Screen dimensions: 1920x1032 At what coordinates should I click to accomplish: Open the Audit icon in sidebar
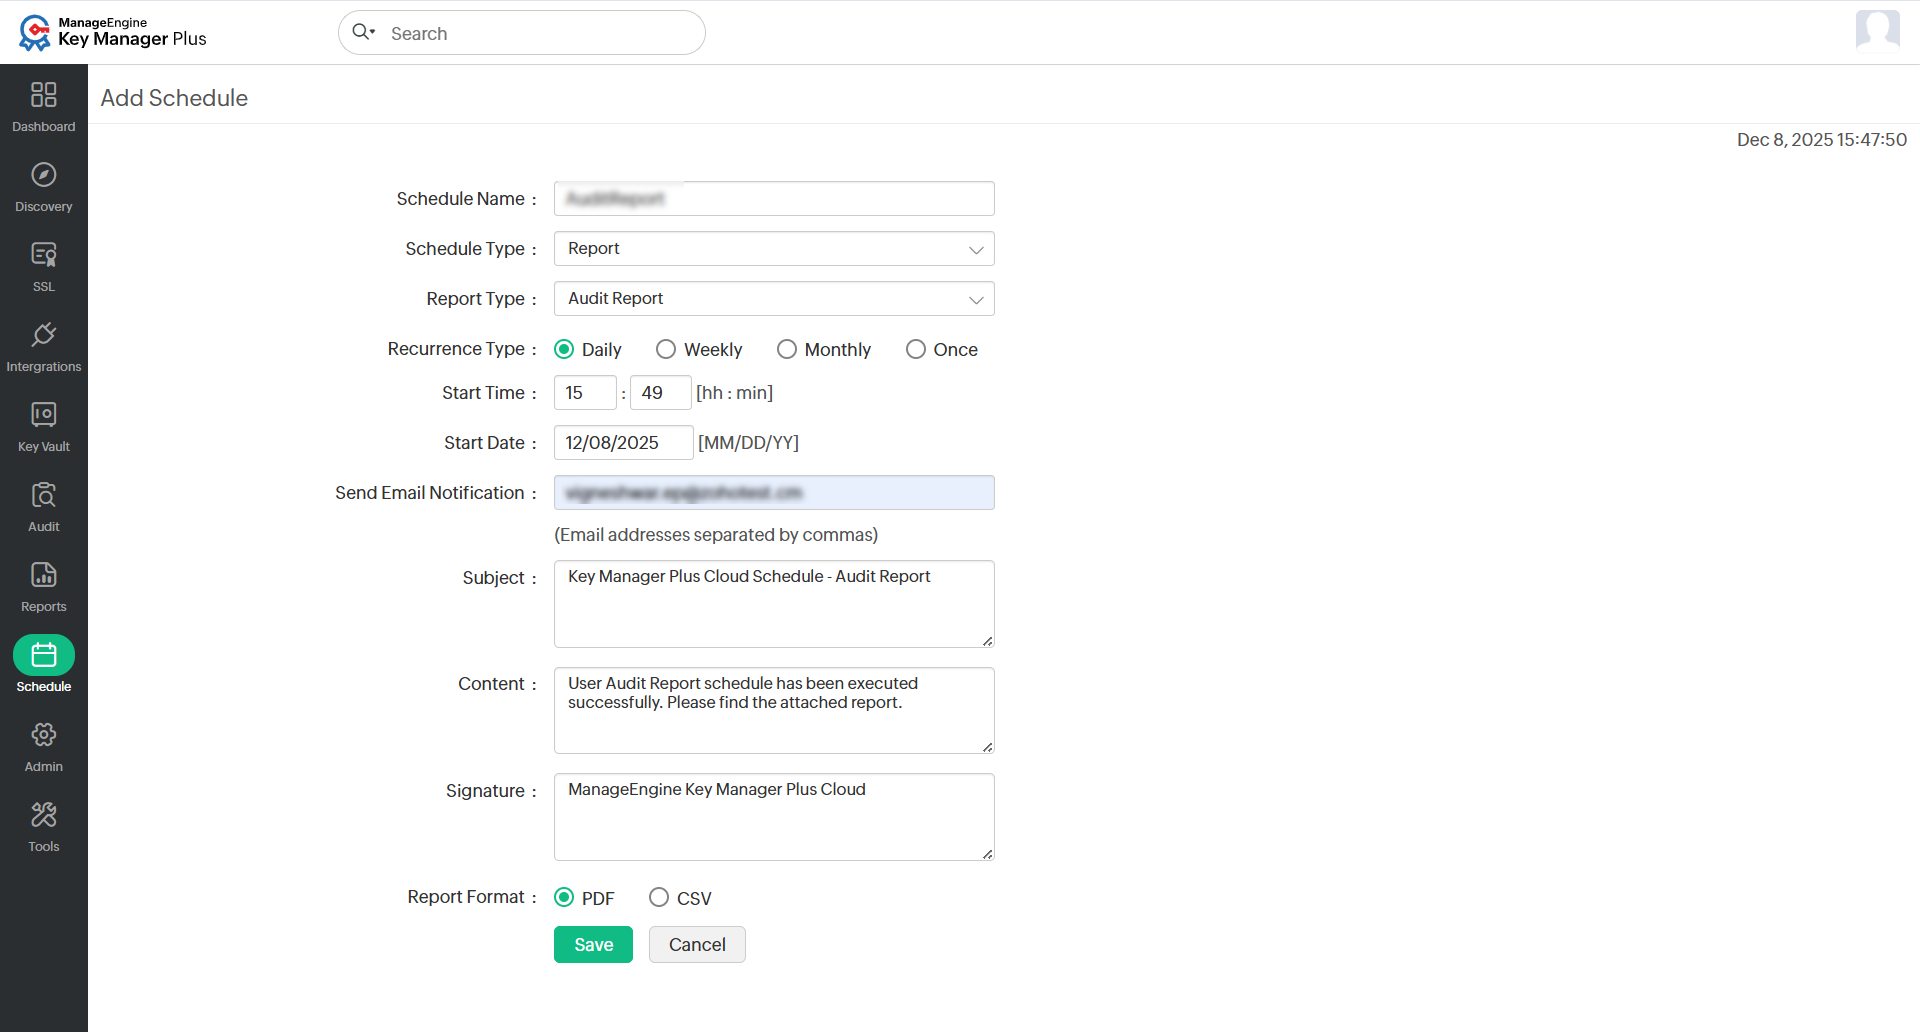[44, 495]
